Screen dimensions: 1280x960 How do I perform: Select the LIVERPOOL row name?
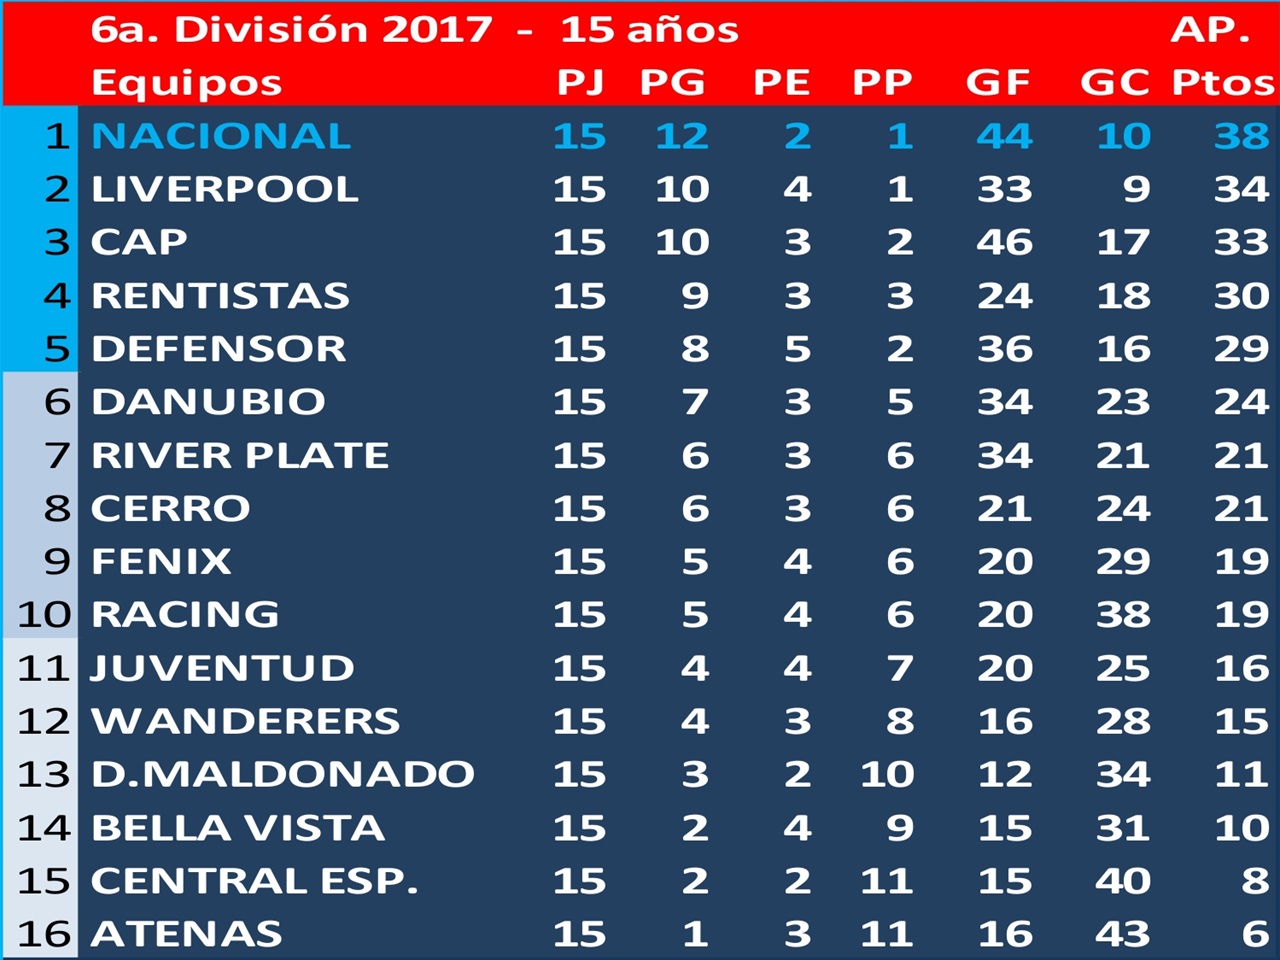coord(225,189)
